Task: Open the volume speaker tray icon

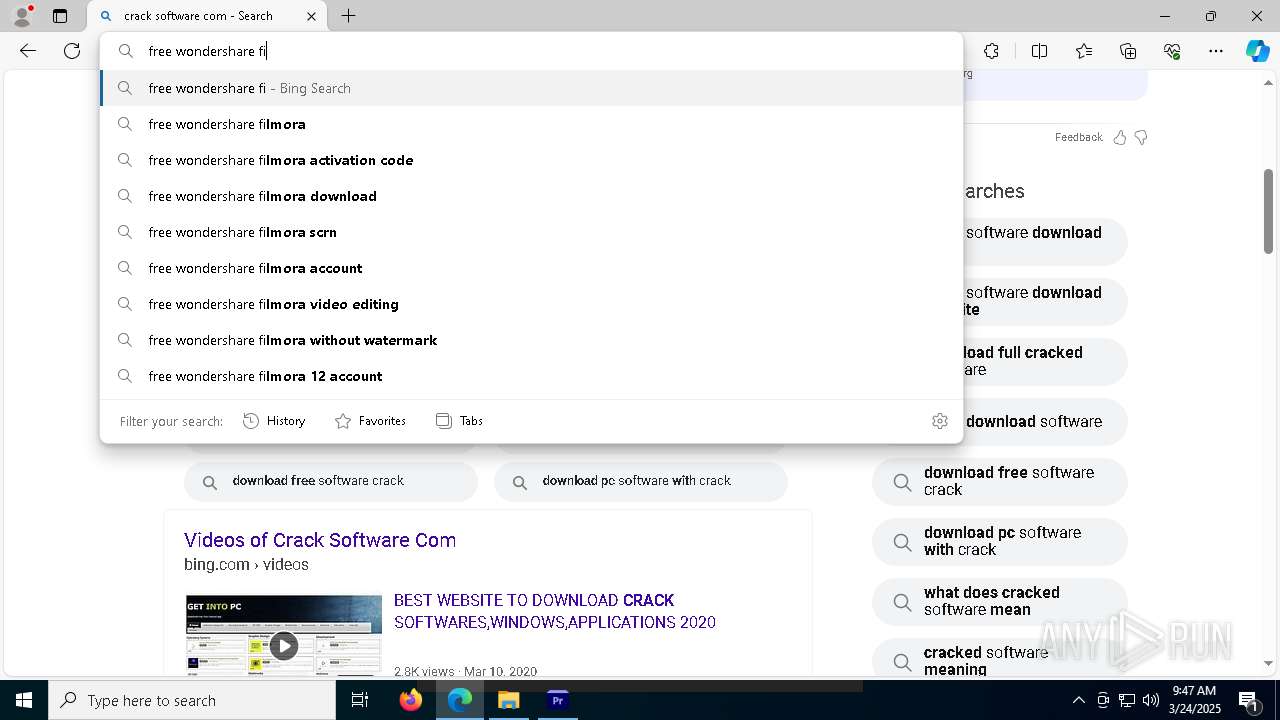Action: pyautogui.click(x=1151, y=700)
